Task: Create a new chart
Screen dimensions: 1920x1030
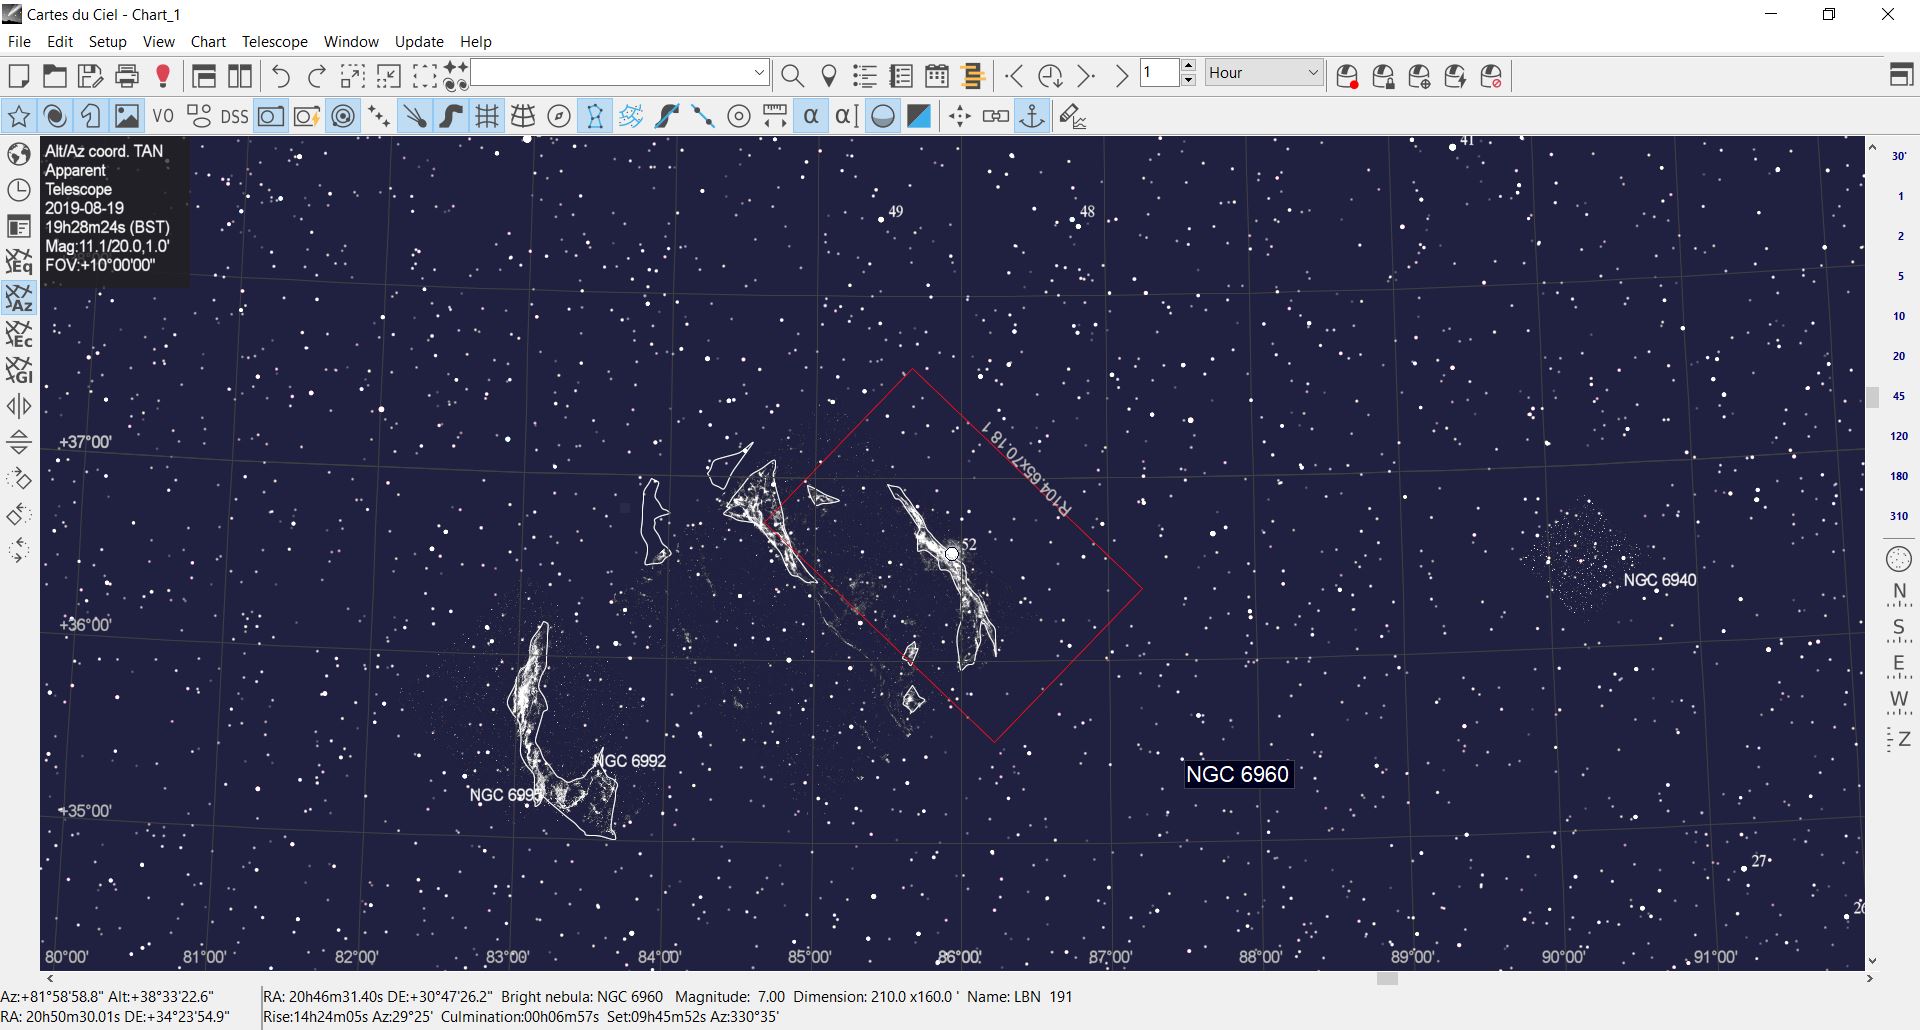Action: 18,76
